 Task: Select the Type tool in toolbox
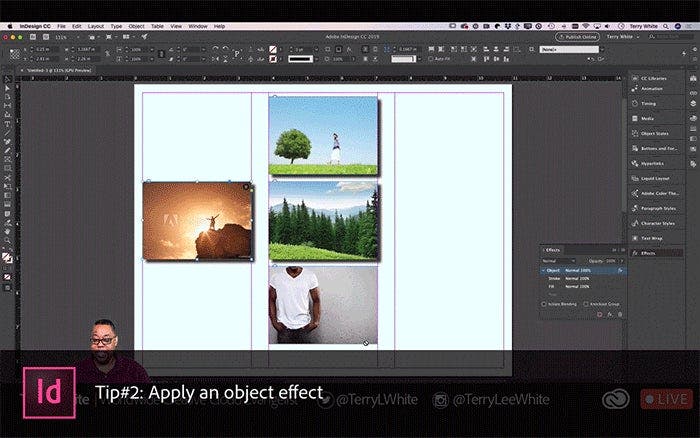7,124
